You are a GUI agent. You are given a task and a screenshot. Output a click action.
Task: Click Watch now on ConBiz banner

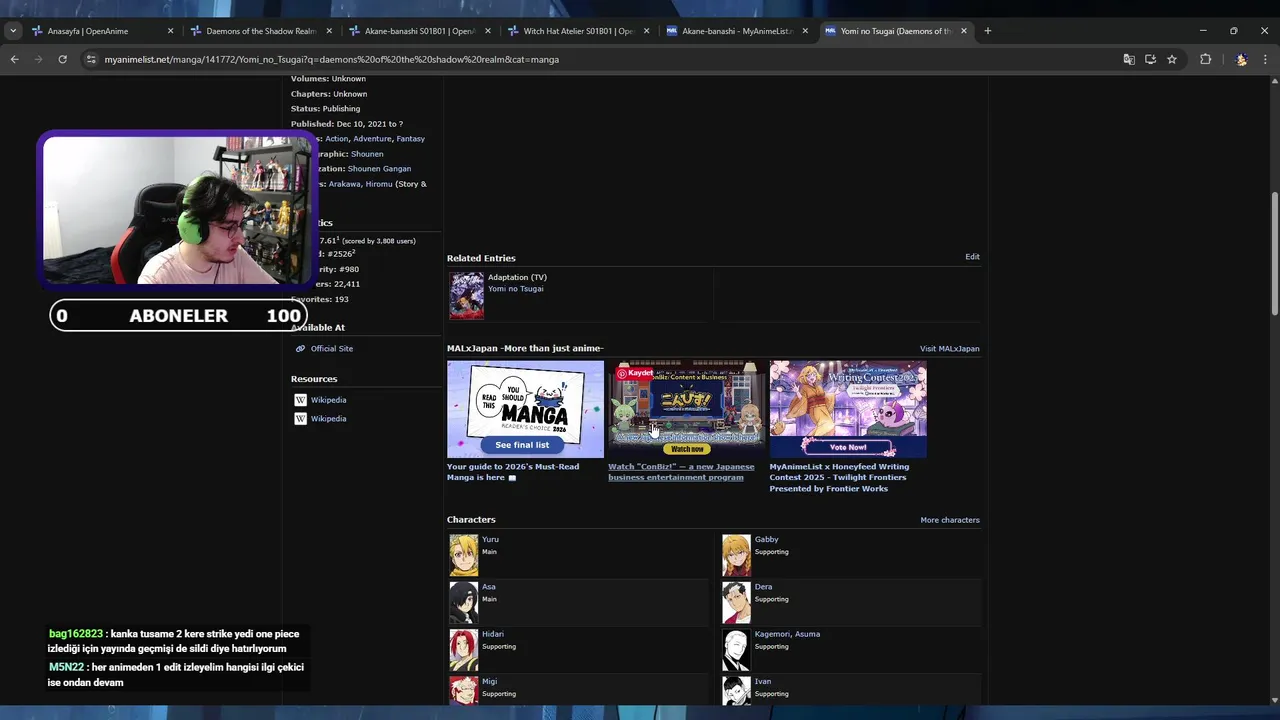point(686,449)
